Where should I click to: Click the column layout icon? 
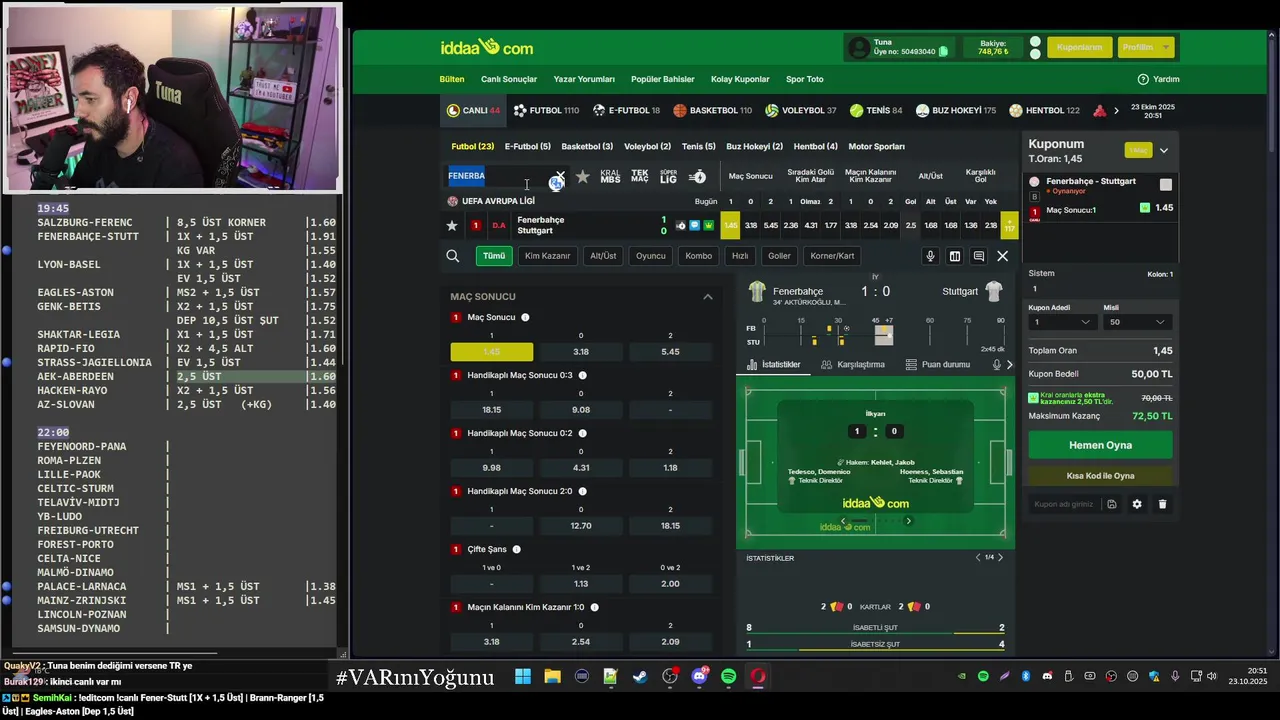click(x=955, y=256)
